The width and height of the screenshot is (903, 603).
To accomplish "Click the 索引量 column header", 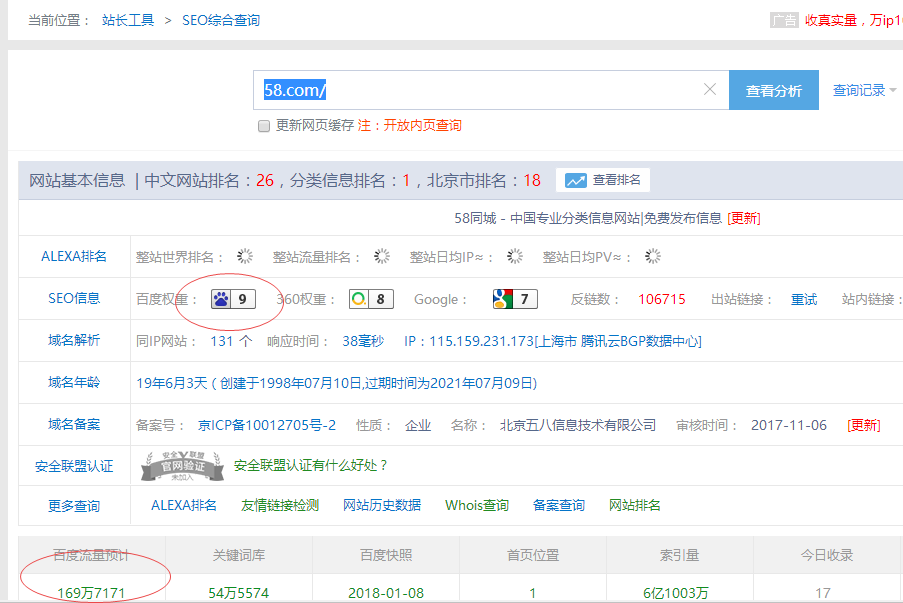I will point(680,555).
